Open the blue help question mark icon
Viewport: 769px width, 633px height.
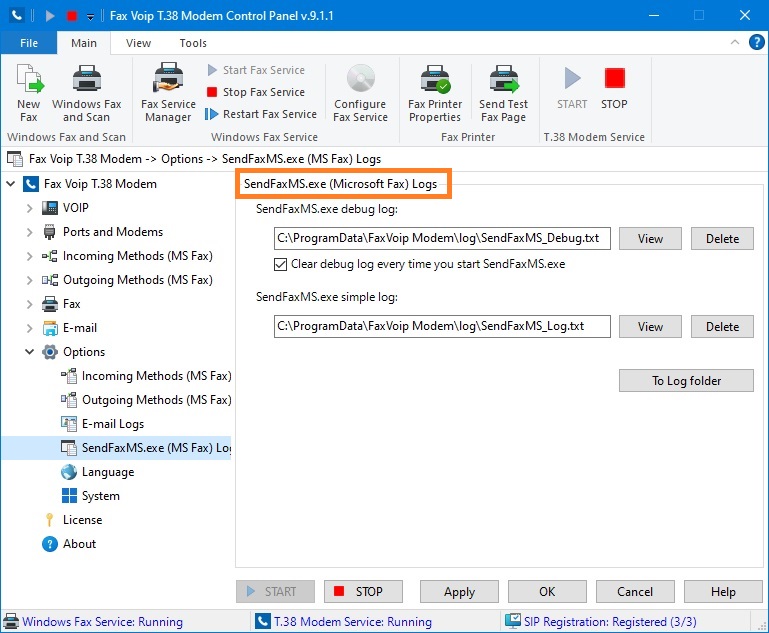[756, 43]
